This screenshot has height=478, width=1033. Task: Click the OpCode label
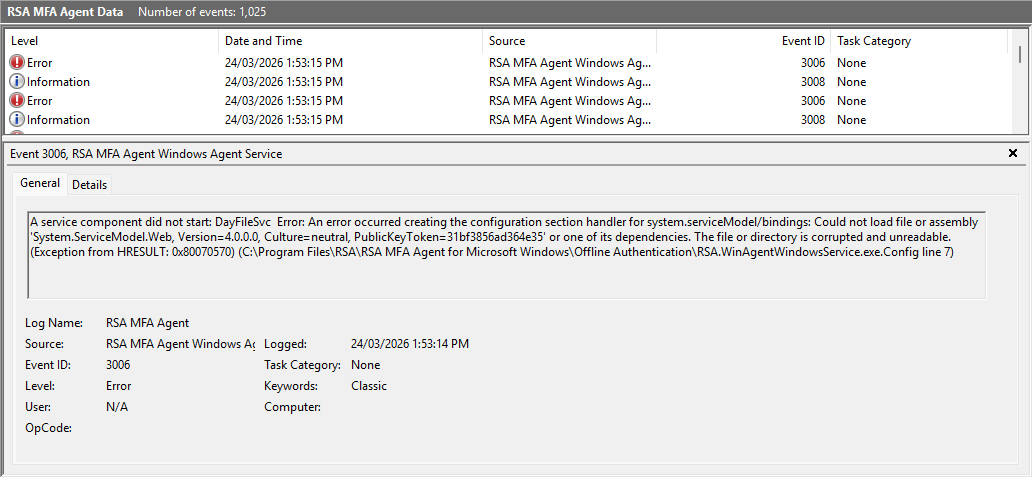[x=49, y=429]
